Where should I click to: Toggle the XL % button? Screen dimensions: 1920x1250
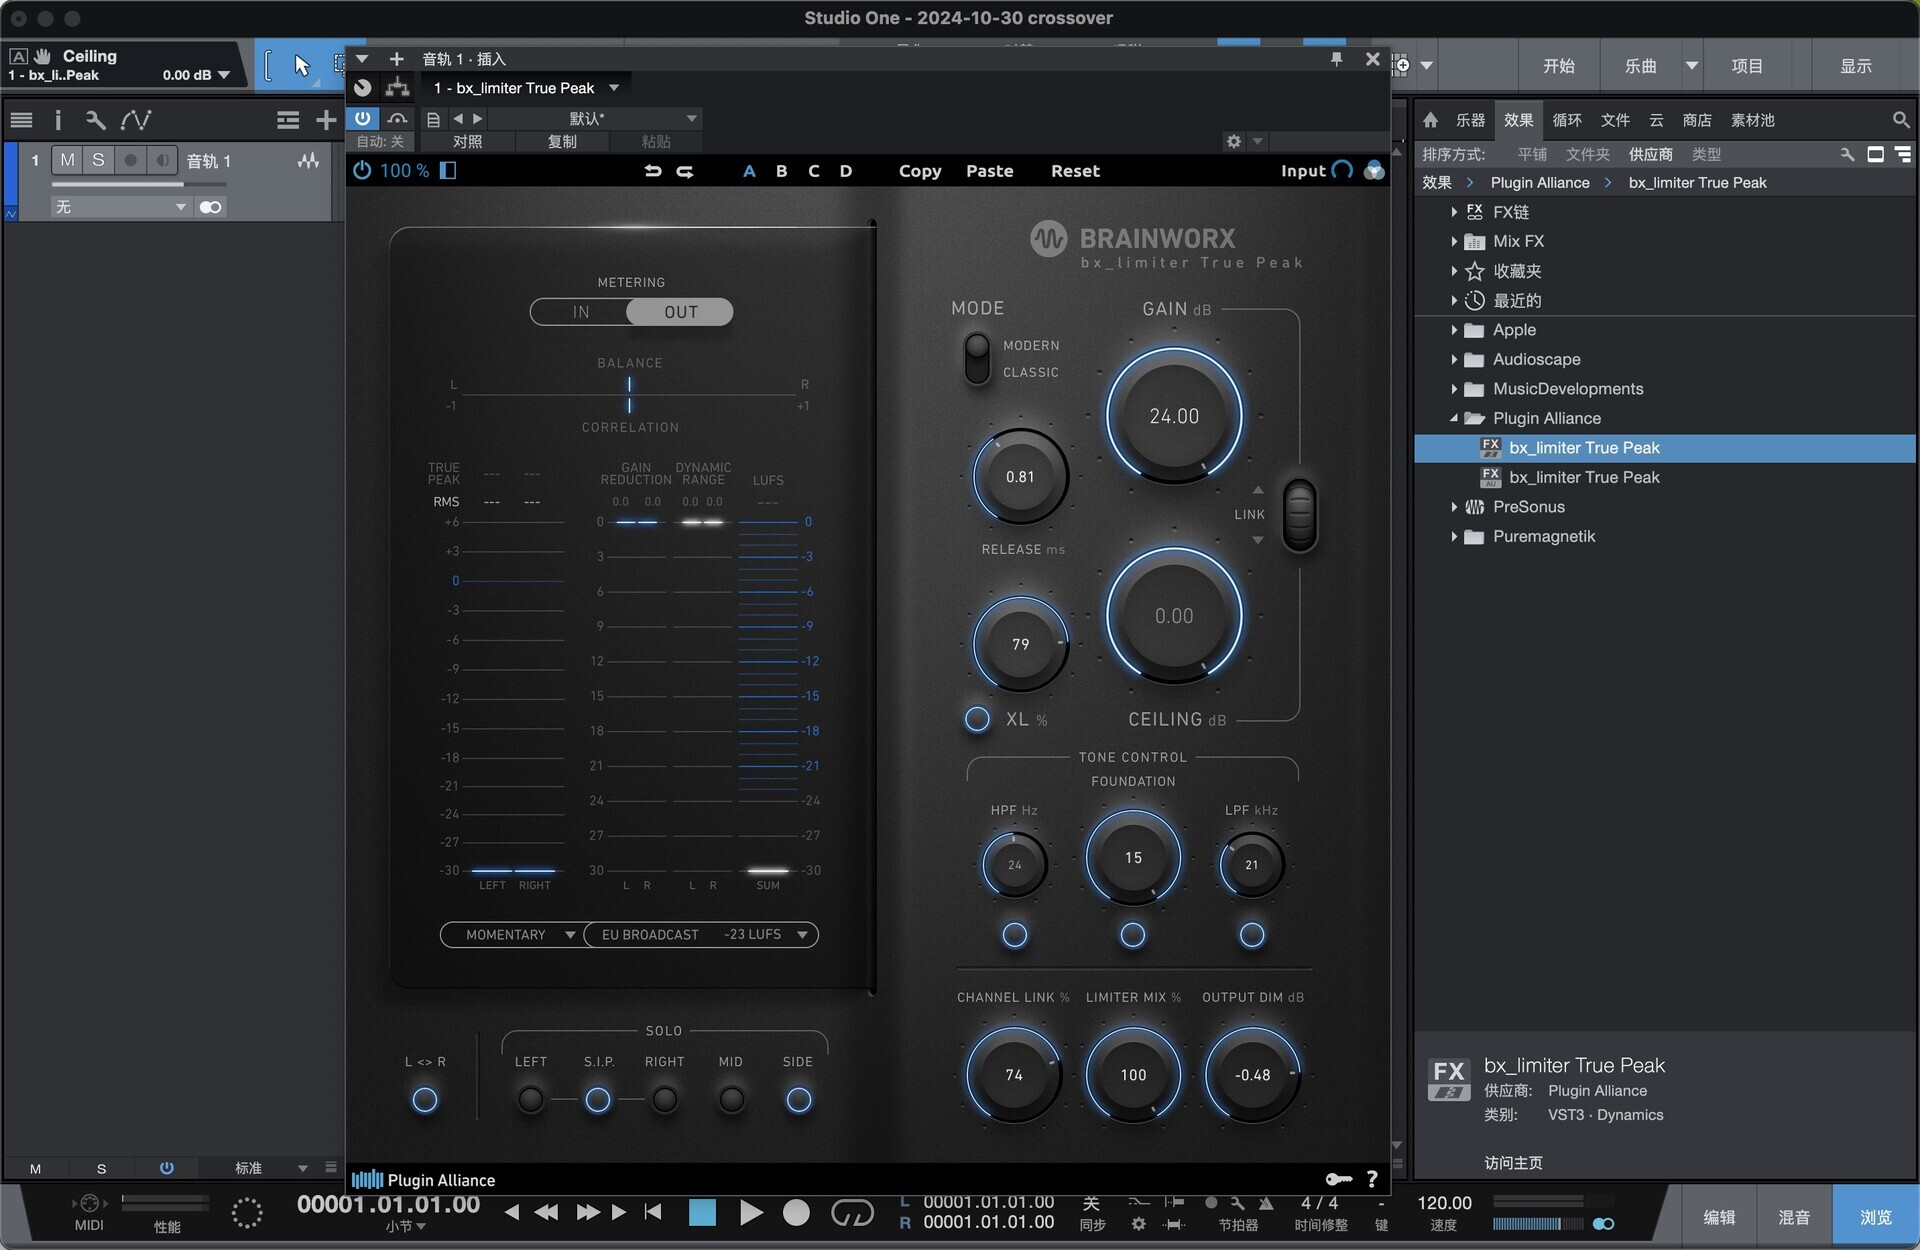(977, 719)
